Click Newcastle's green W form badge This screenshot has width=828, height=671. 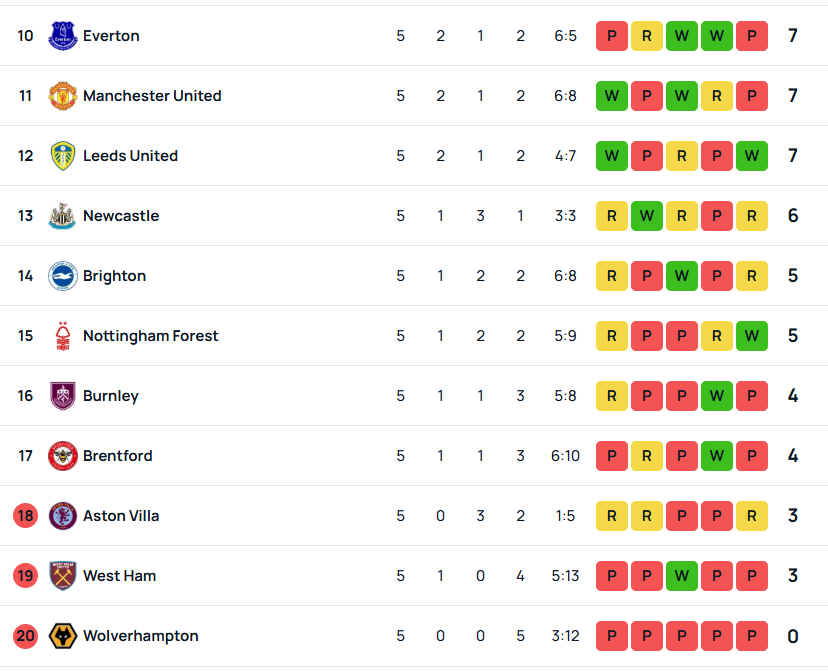click(x=647, y=216)
